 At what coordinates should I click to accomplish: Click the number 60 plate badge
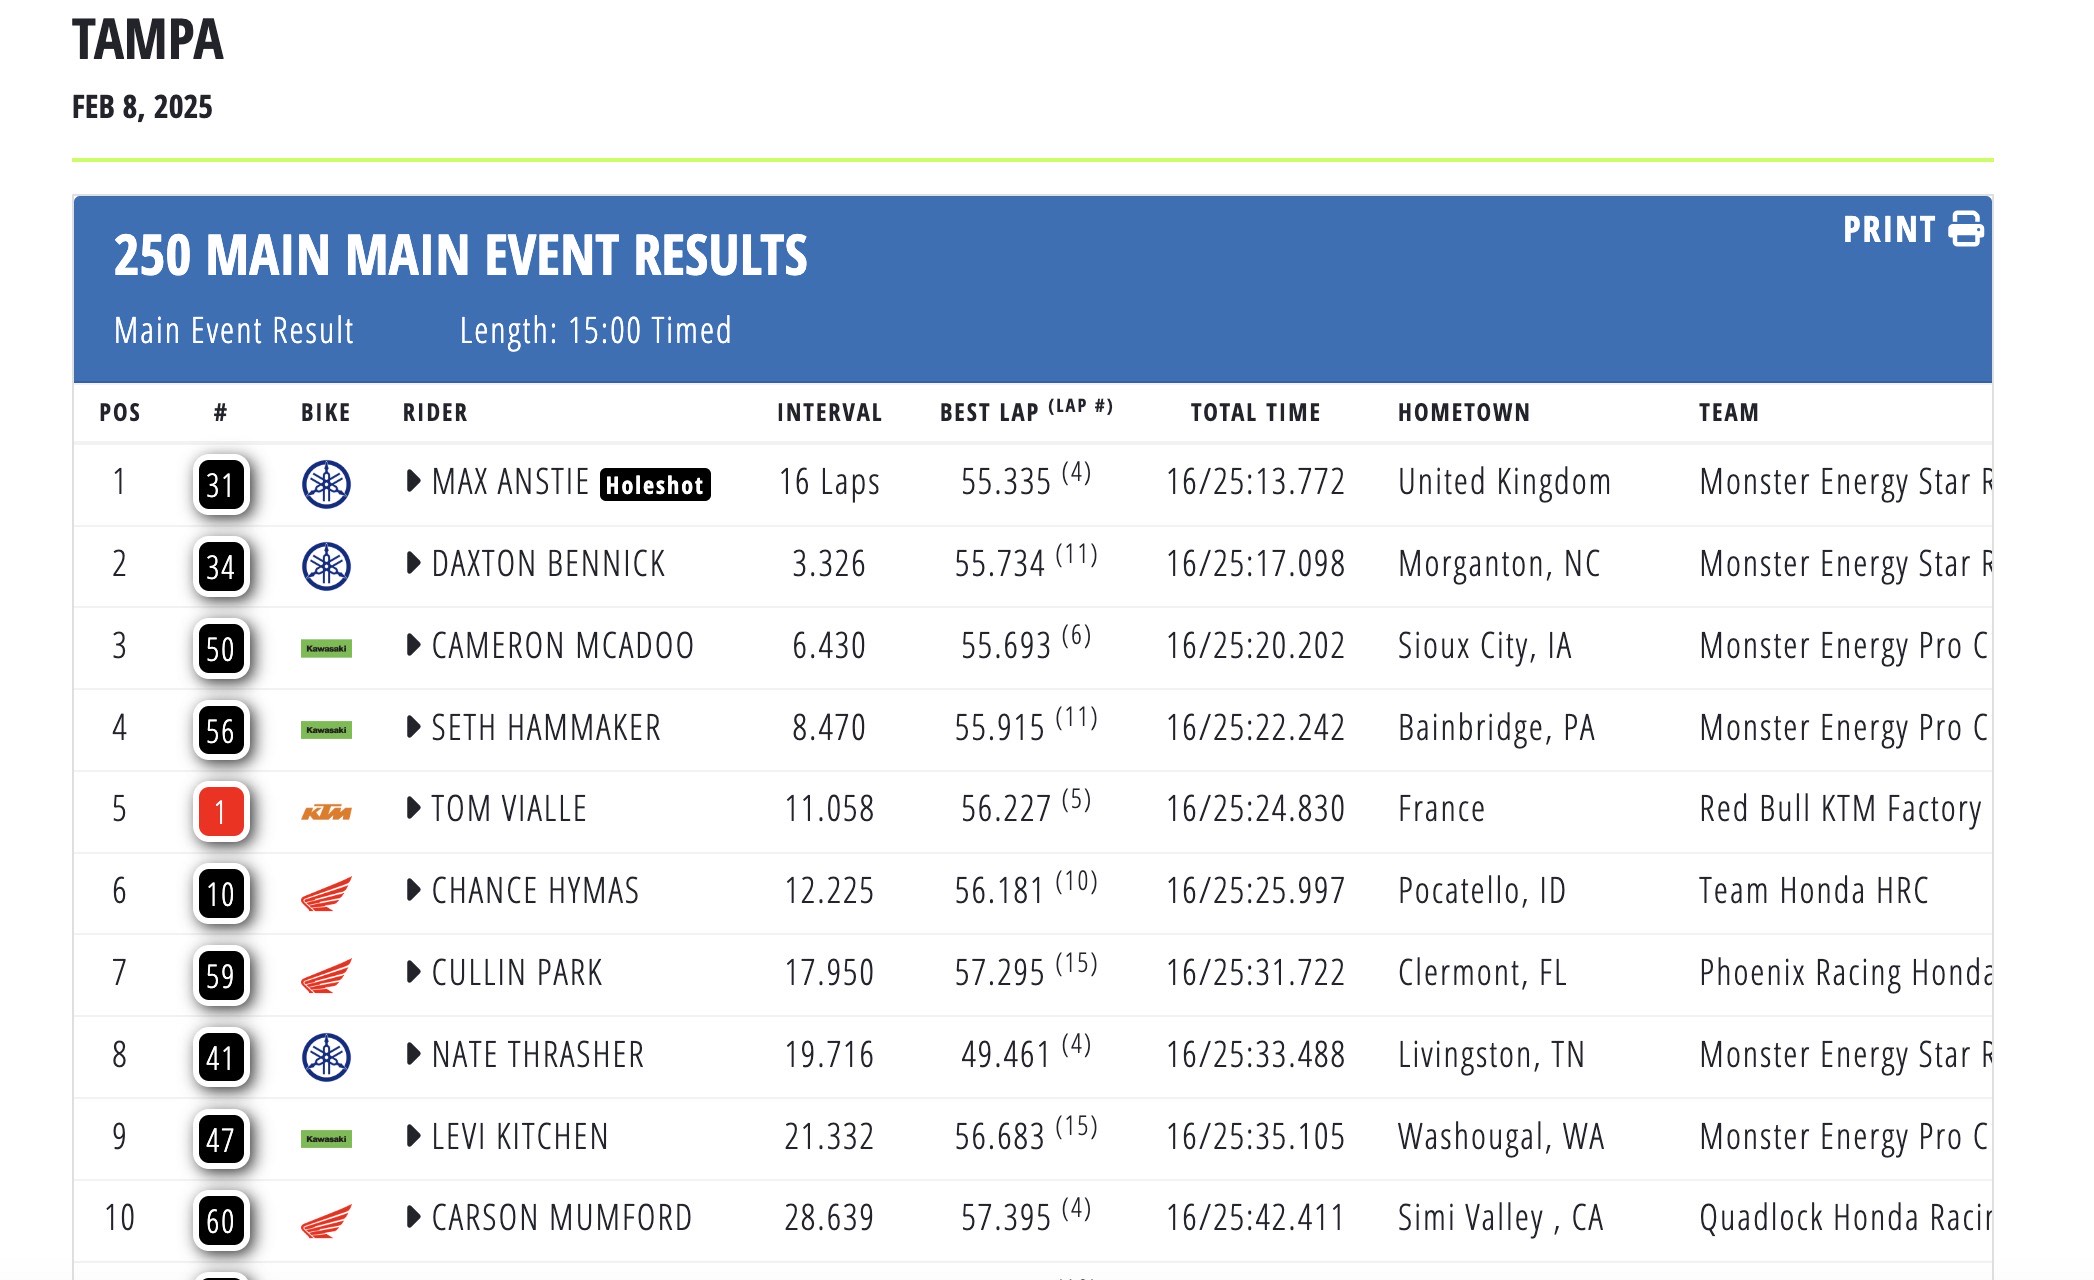[220, 1221]
